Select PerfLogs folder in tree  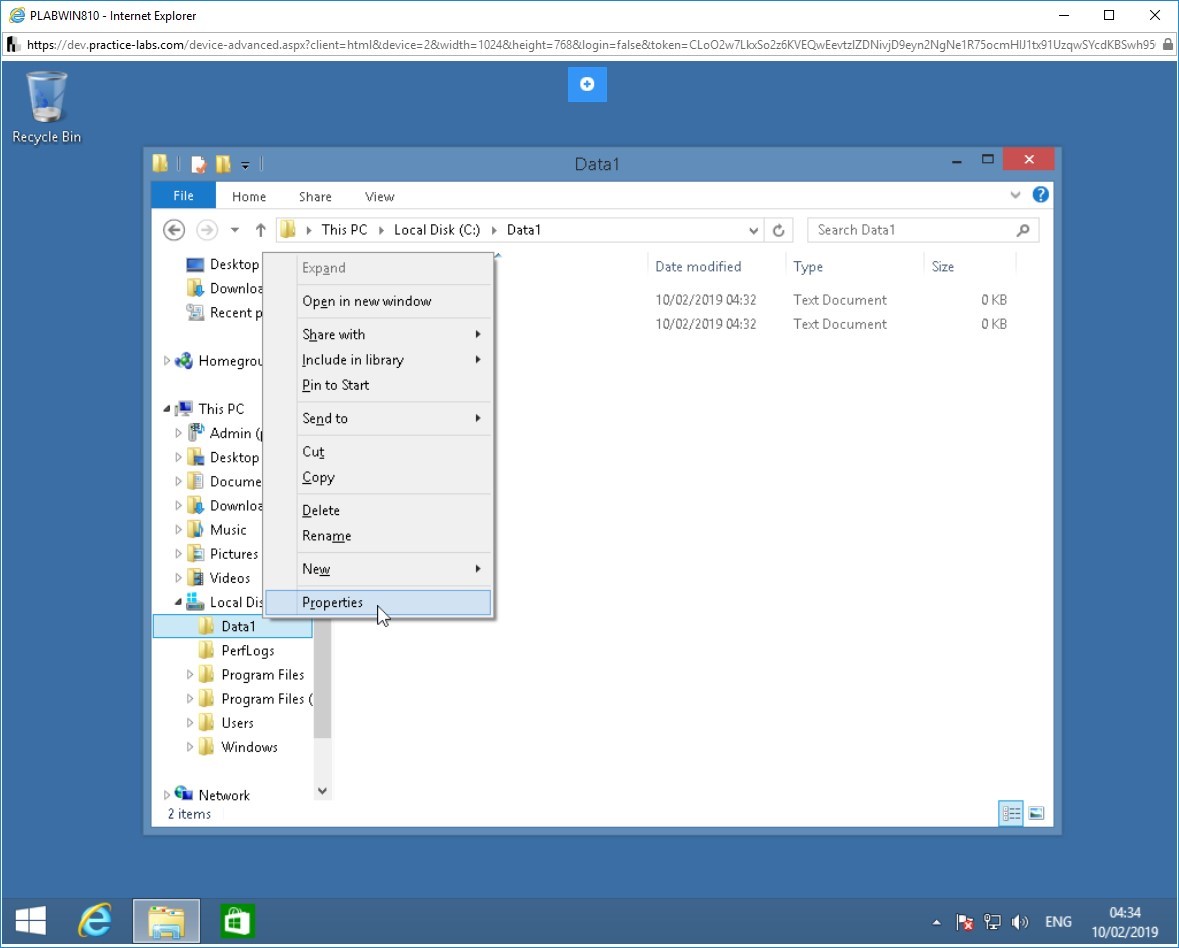pyautogui.click(x=247, y=651)
